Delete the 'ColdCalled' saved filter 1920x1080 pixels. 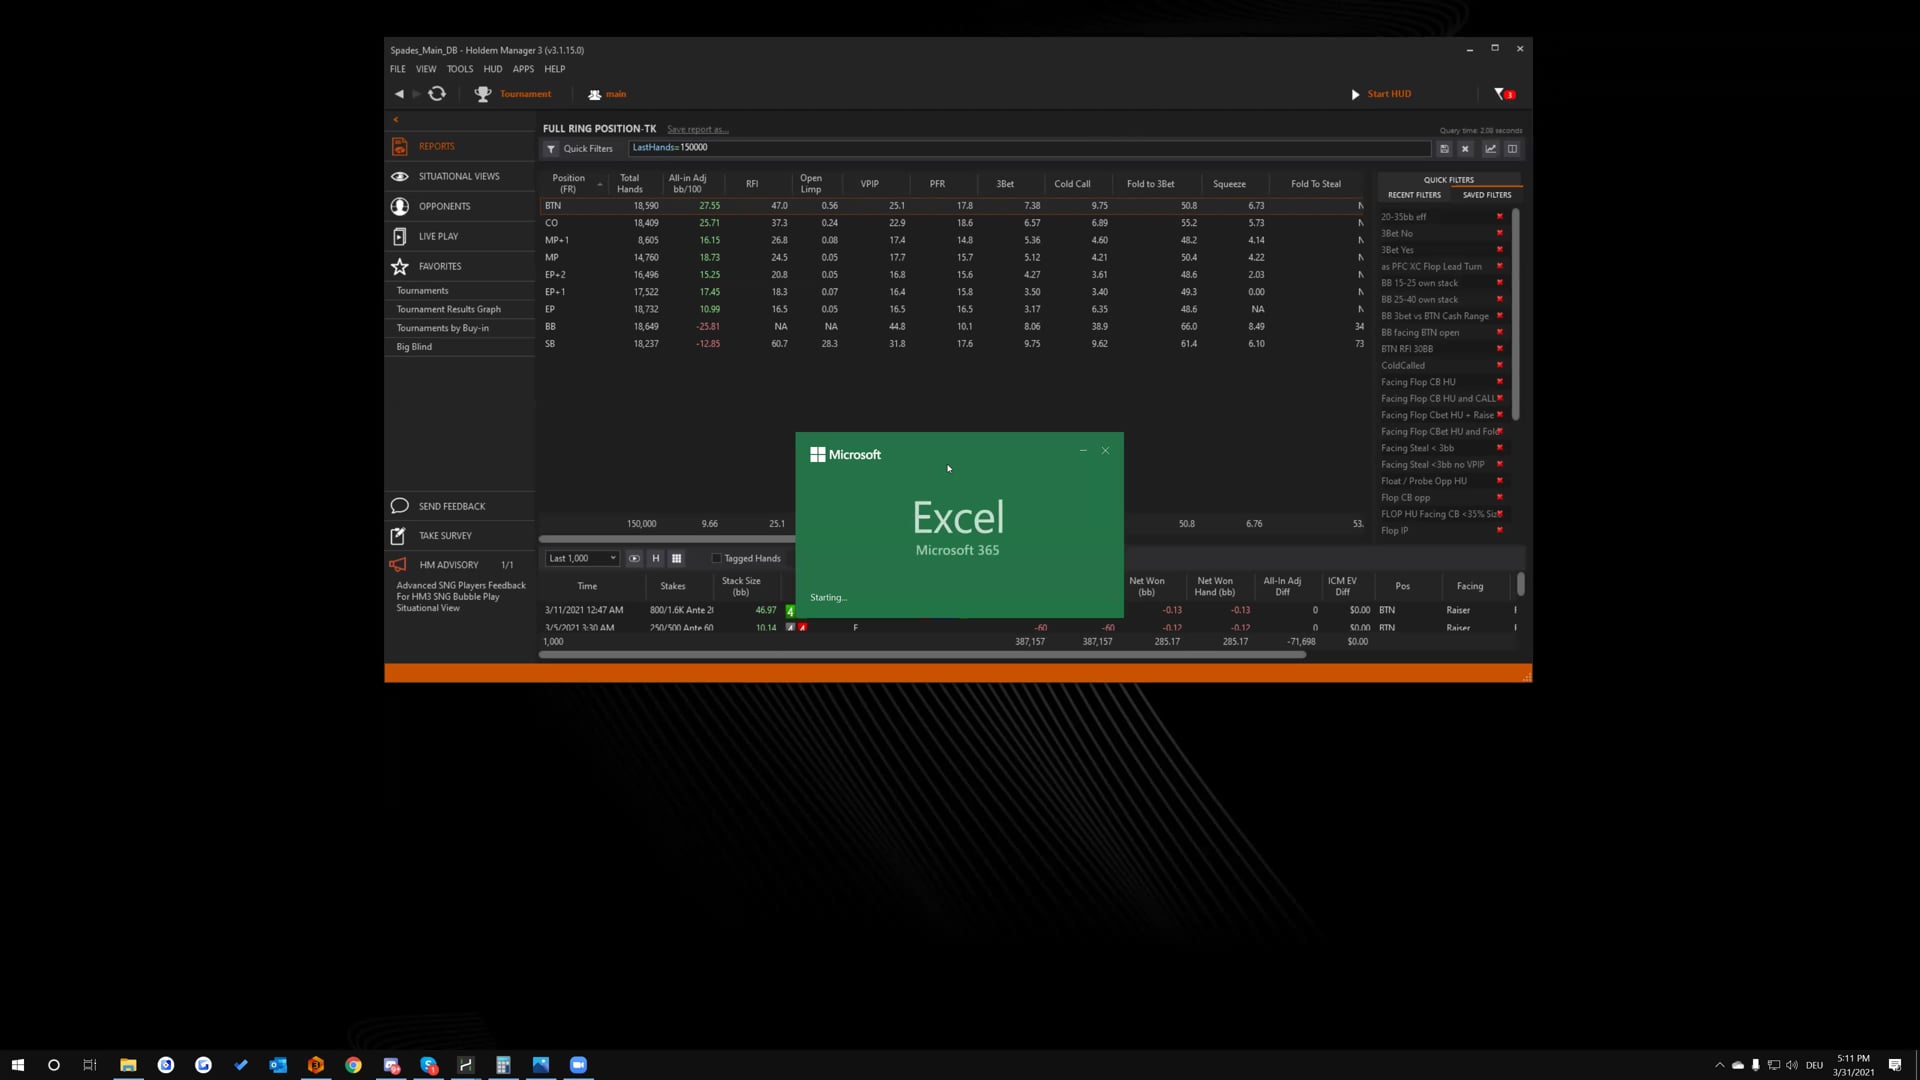tap(1499, 365)
